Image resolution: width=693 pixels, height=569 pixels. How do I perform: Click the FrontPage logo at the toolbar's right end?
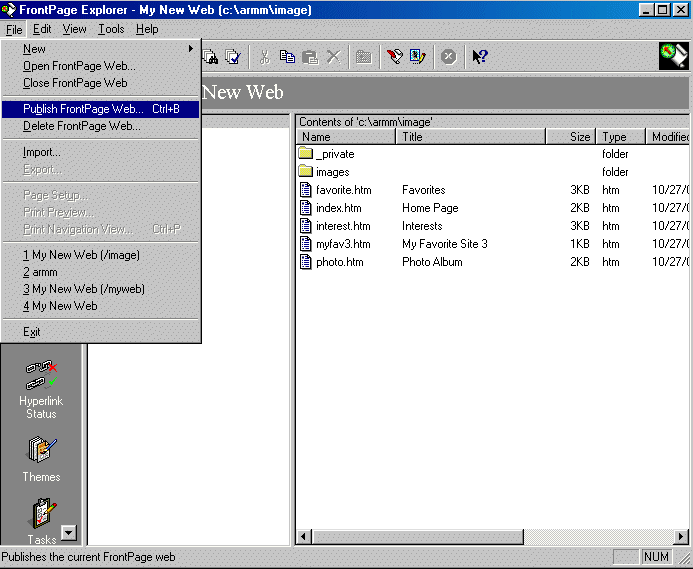(674, 56)
